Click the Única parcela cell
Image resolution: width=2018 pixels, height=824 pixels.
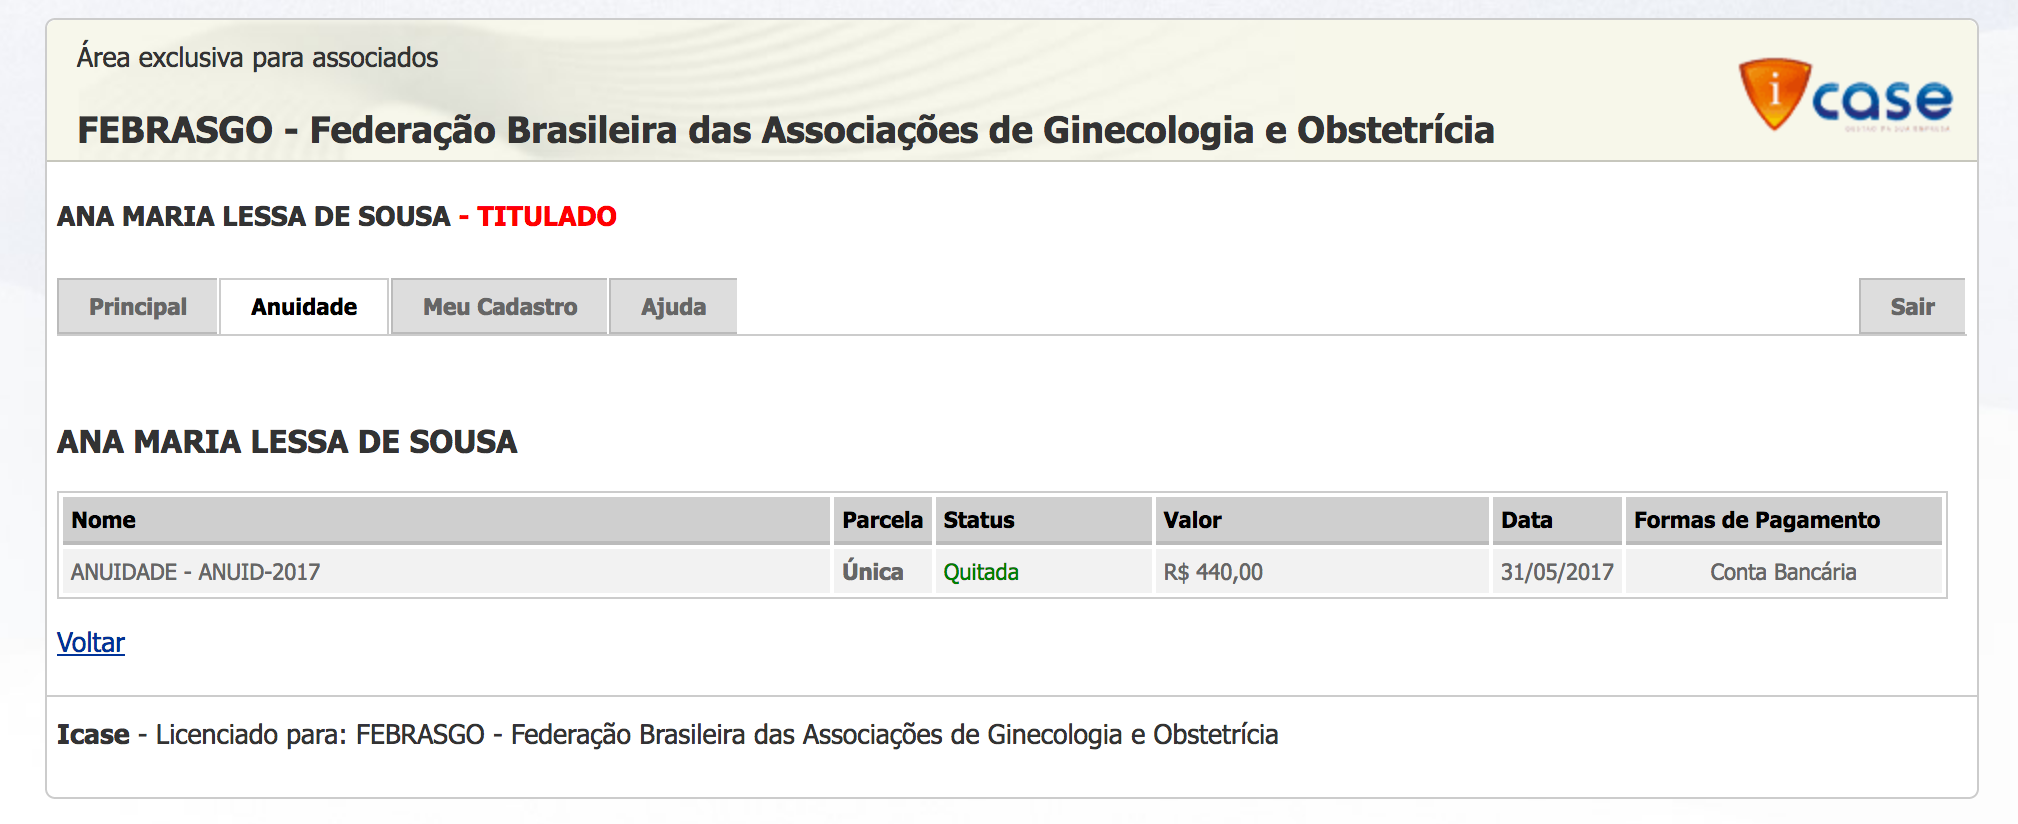tap(873, 572)
